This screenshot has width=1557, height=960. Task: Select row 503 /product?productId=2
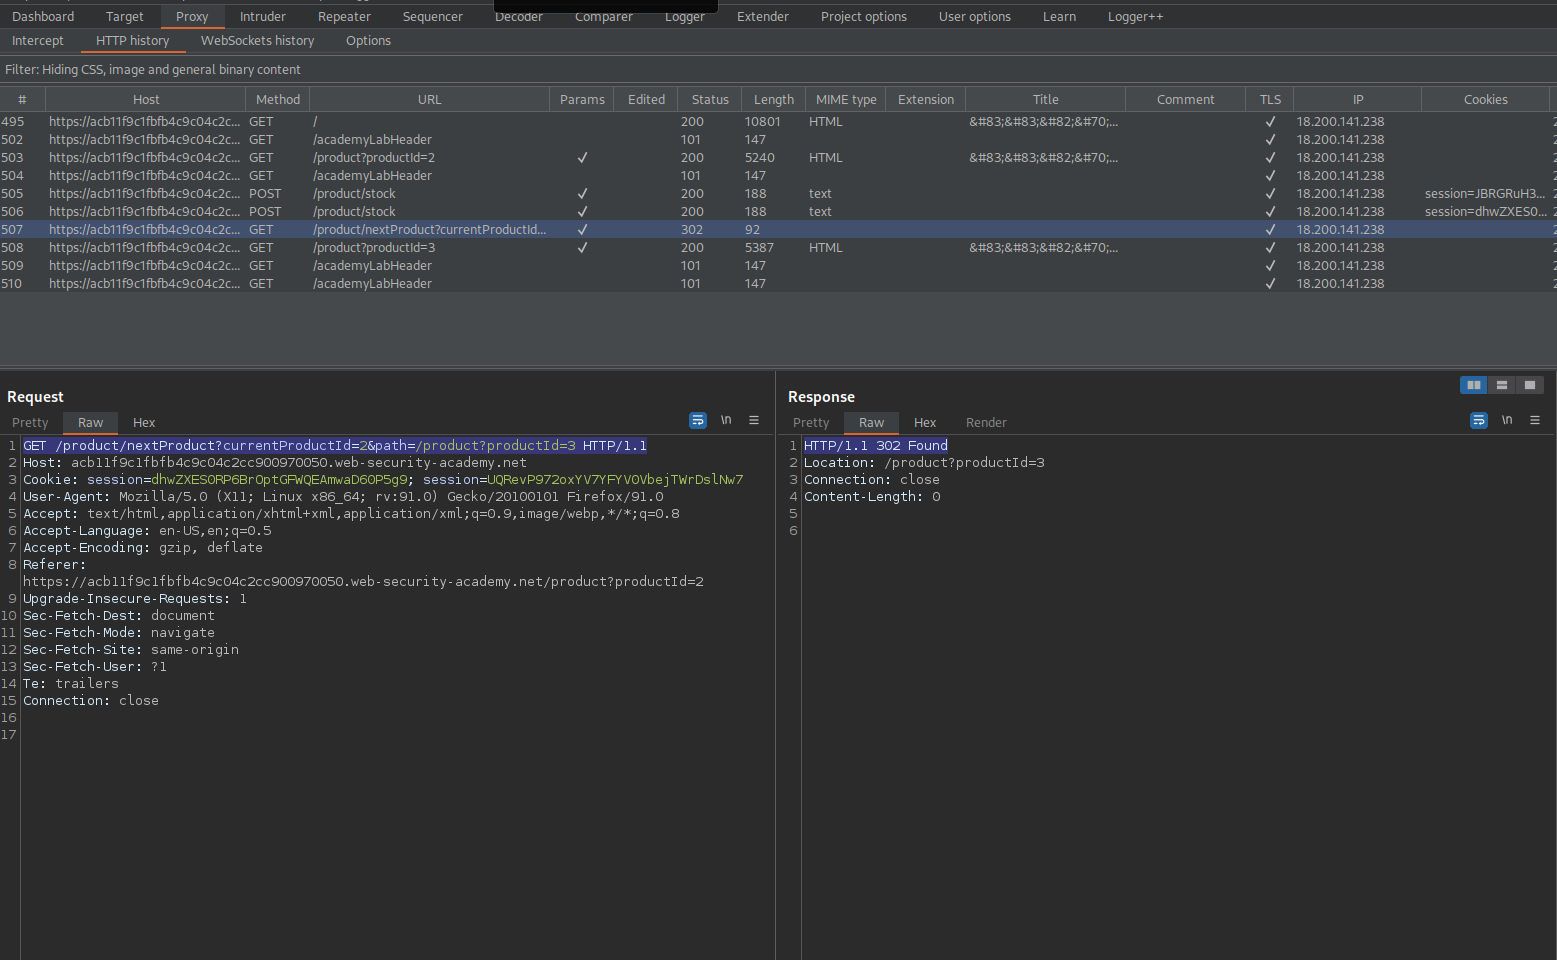tap(778, 158)
